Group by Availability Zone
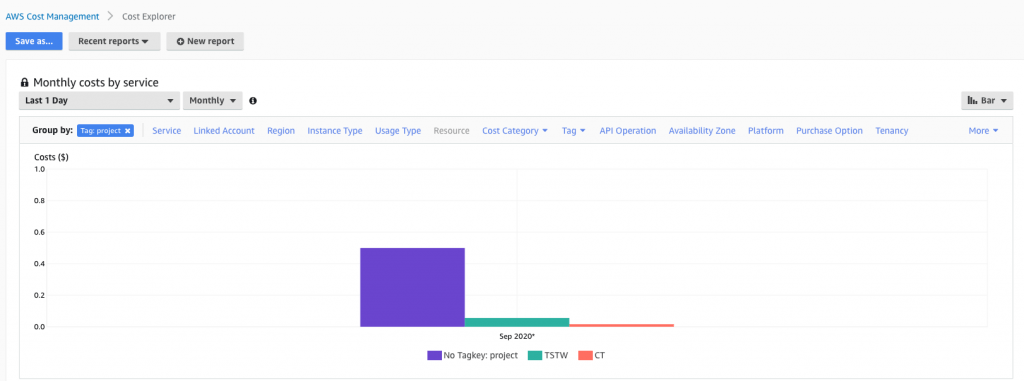This screenshot has width=1024, height=381. 702,131
